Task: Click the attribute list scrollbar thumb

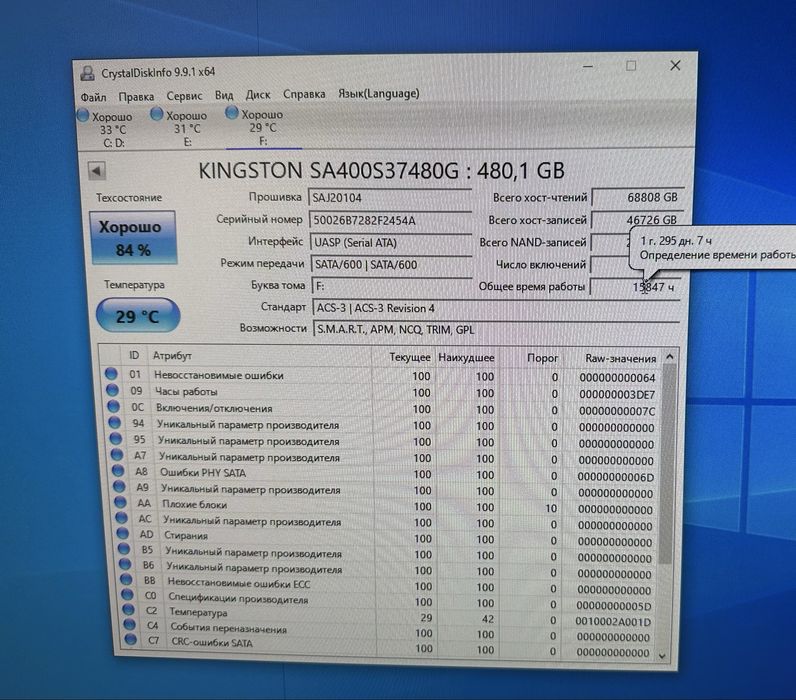Action: pyautogui.click(x=668, y=465)
